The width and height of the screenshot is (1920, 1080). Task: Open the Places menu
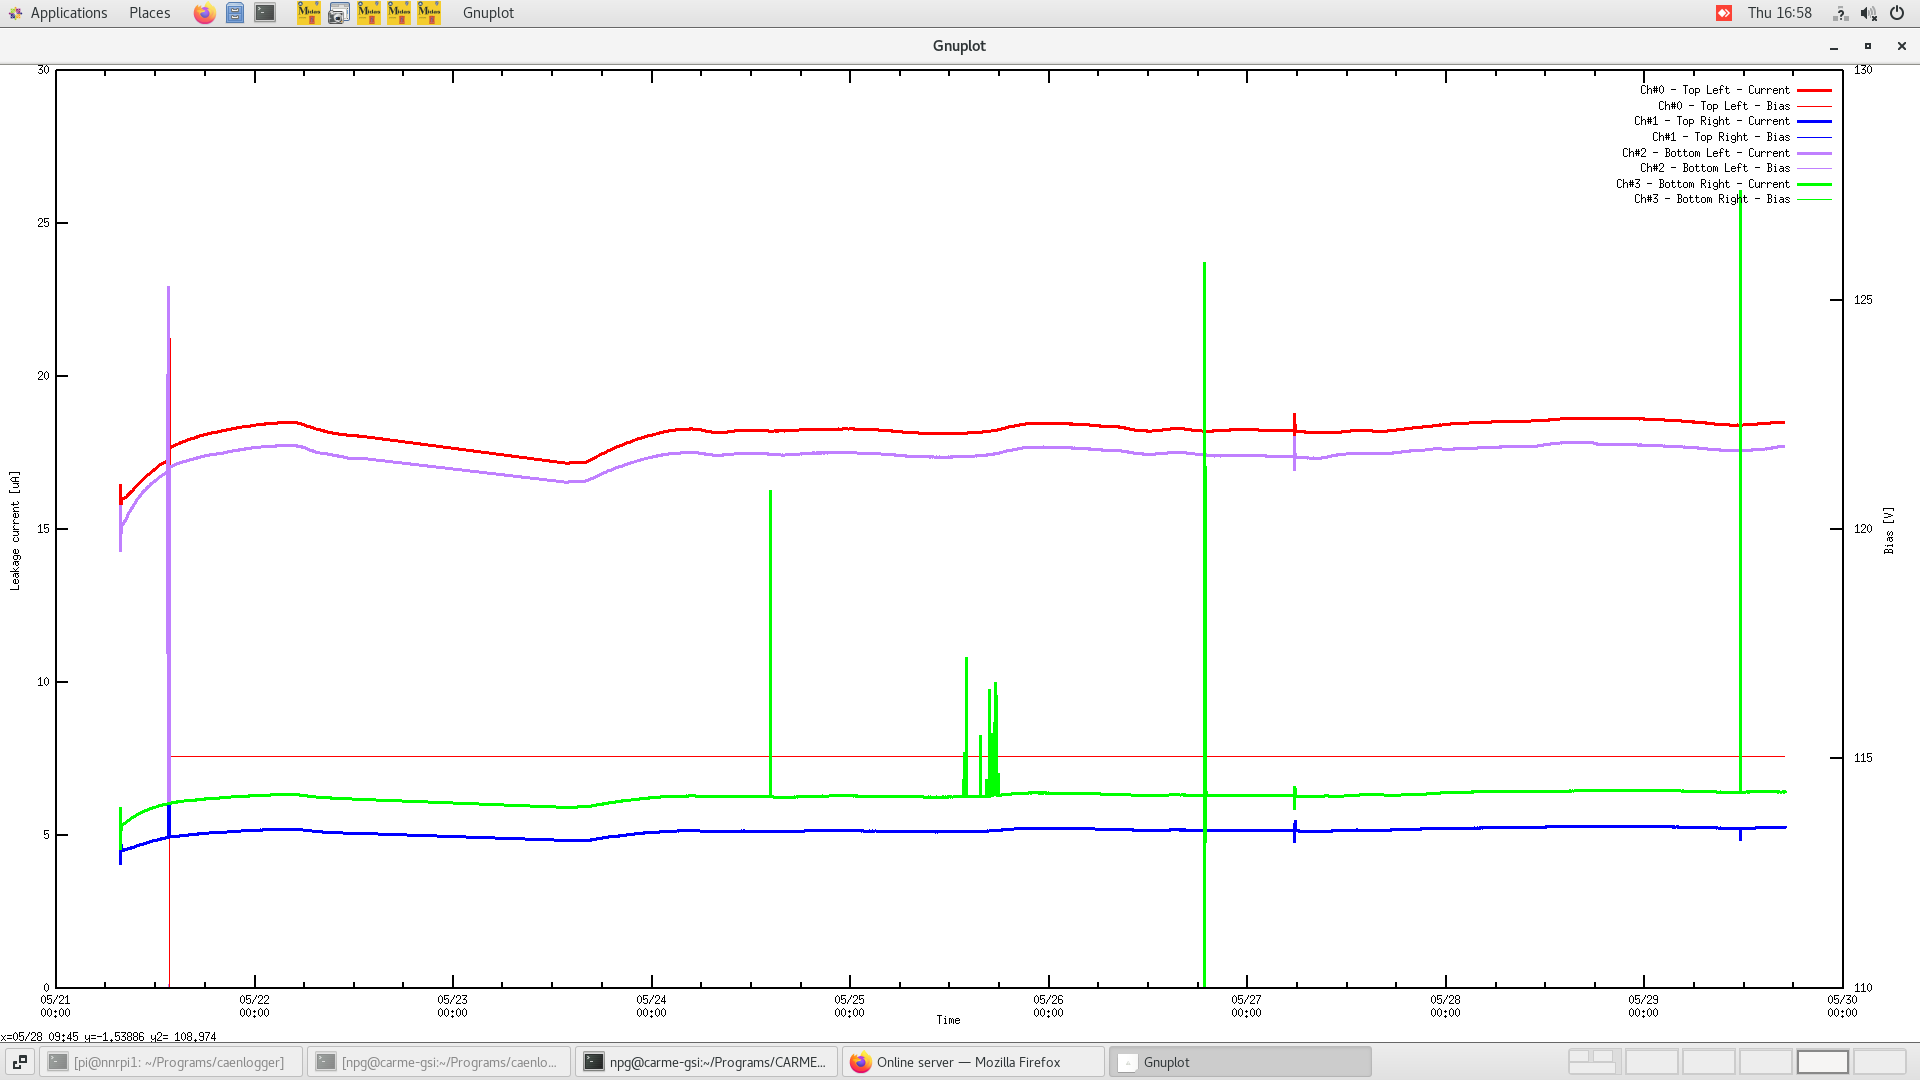[x=148, y=13]
